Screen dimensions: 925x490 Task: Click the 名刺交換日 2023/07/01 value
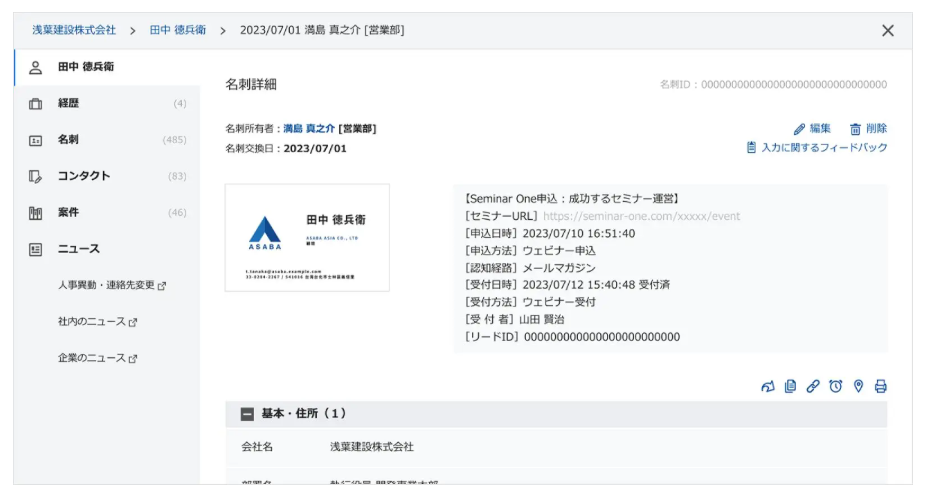click(315, 149)
